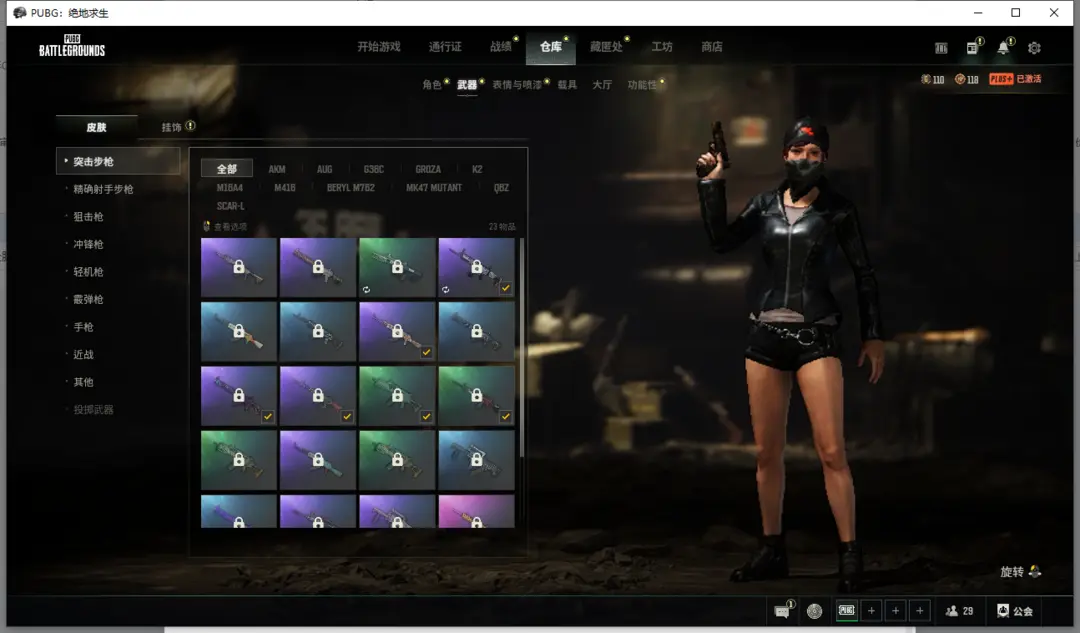Click the 查看选项 view options icon
The image size is (1080, 633).
(206, 226)
